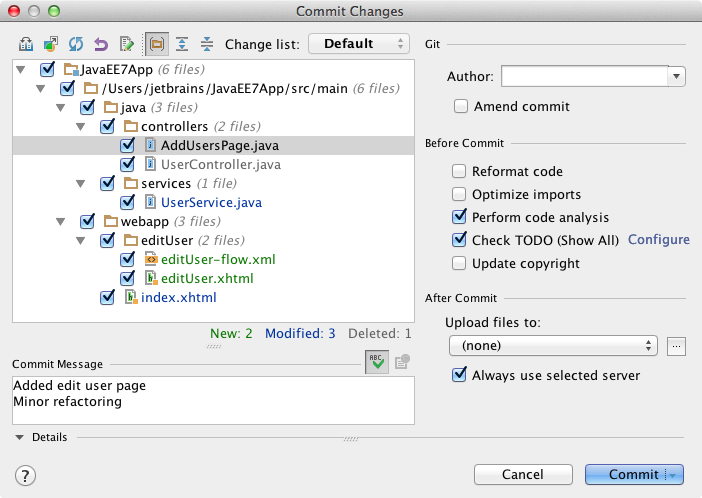The width and height of the screenshot is (702, 498).
Task: Open the Upload files to dropdown
Action: pos(553,346)
